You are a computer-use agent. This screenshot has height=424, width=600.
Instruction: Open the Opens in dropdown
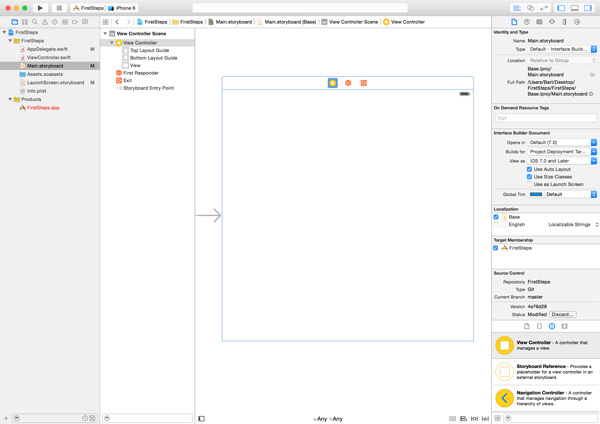click(562, 142)
